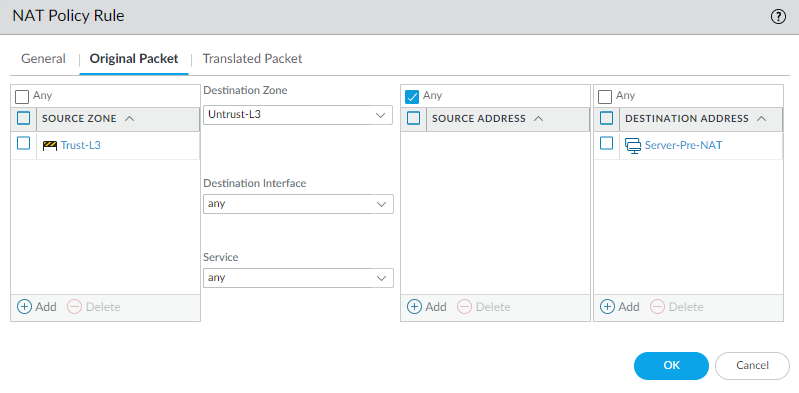This screenshot has width=799, height=393.
Task: Cancel the NAT Policy Rule dialog
Action: [x=752, y=365]
